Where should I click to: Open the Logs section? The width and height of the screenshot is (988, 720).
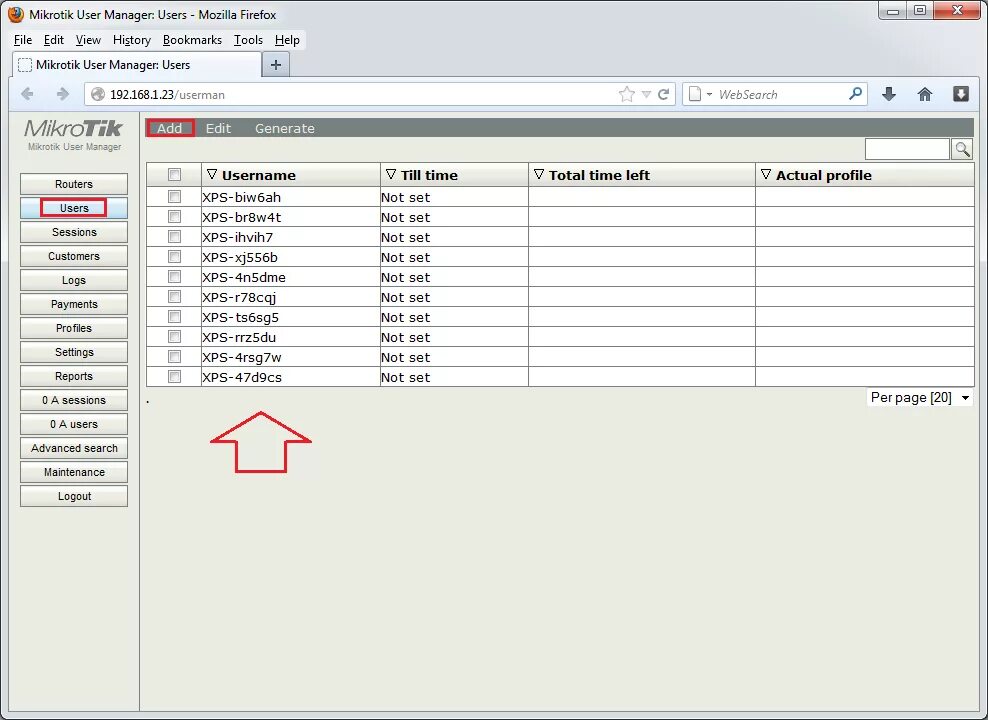(x=74, y=280)
